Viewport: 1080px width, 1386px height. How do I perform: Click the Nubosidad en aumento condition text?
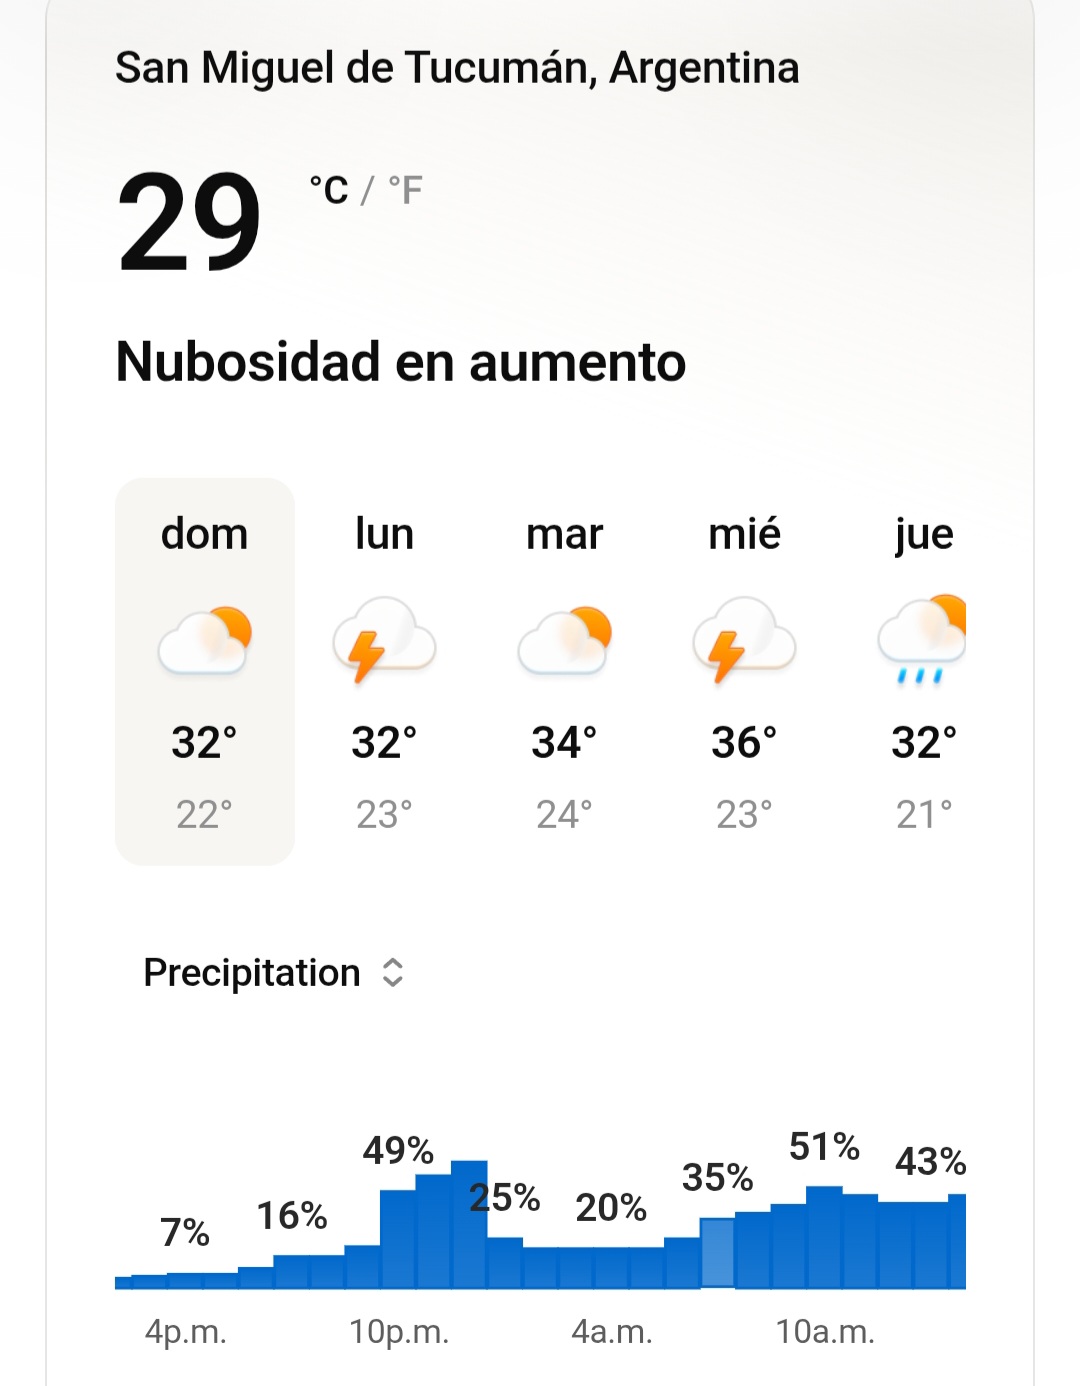pos(401,362)
